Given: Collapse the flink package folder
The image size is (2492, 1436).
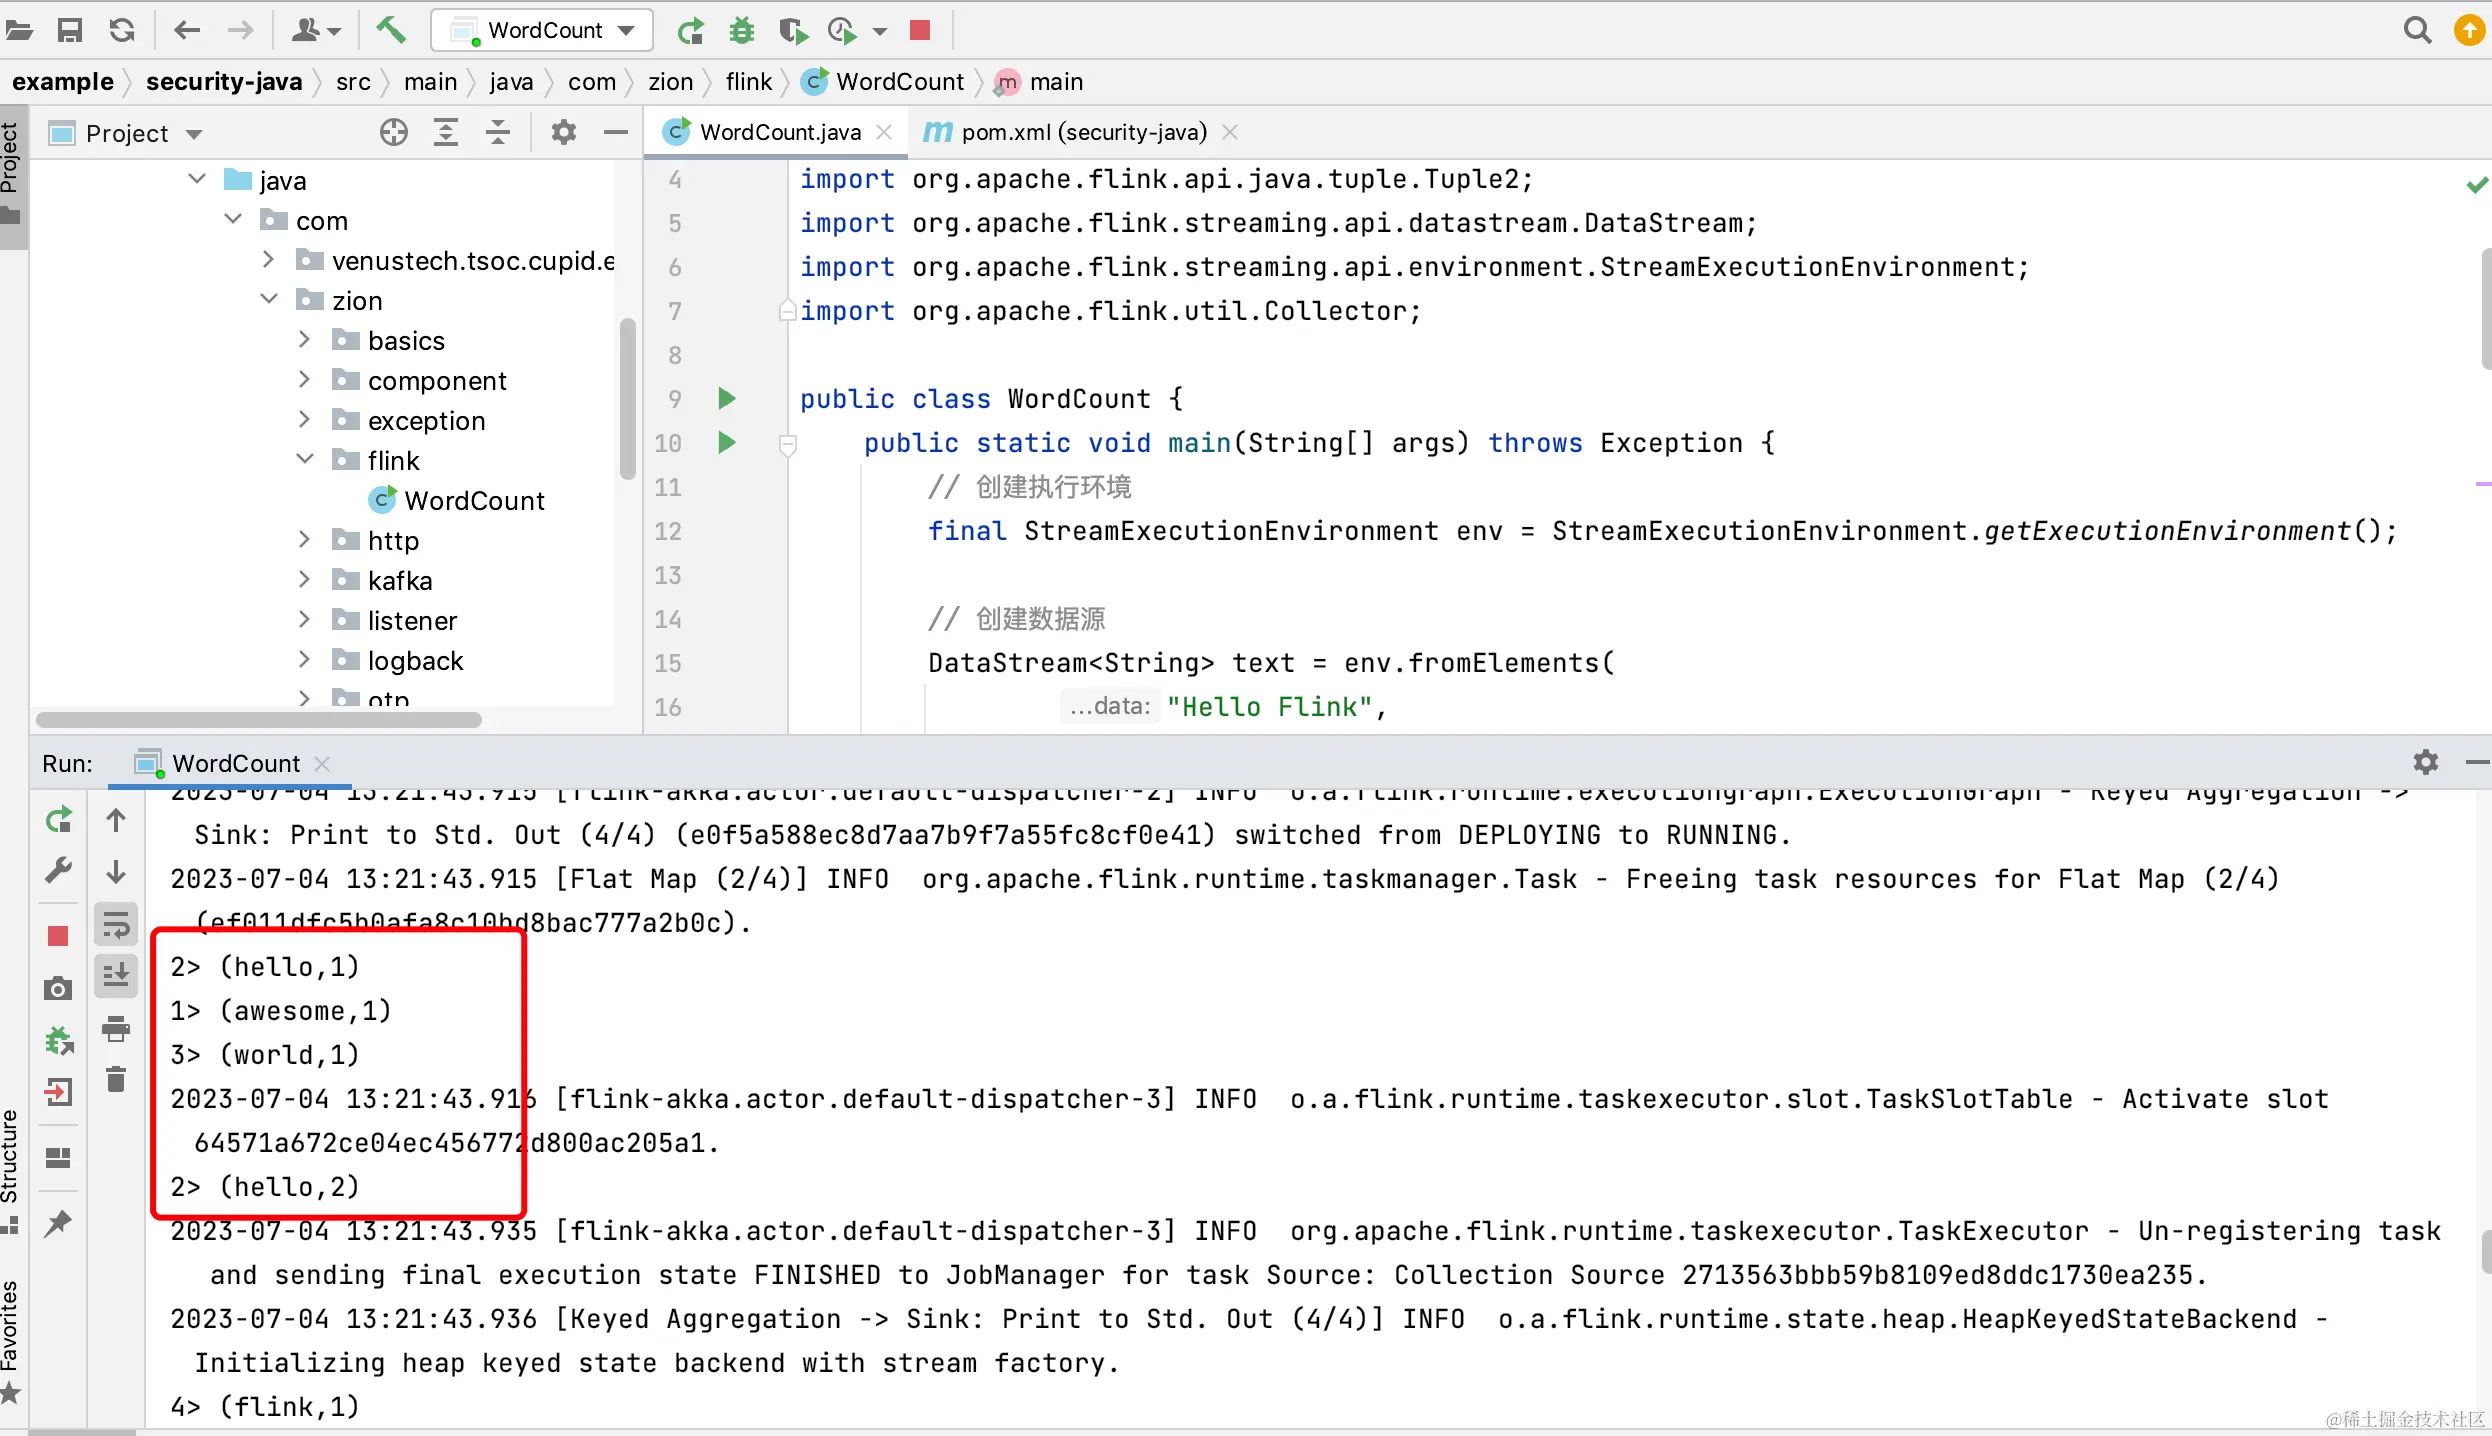Looking at the screenshot, I should pos(305,460).
